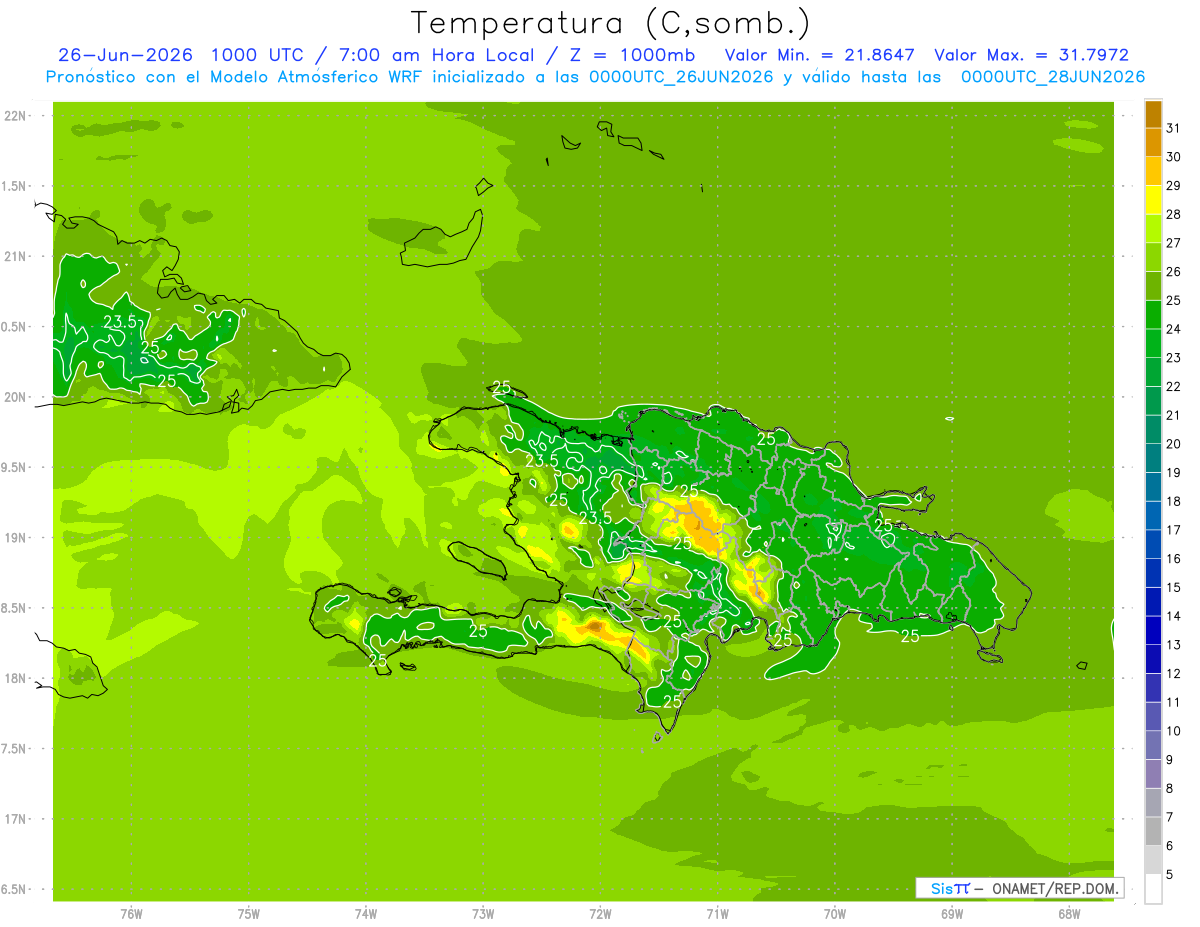Click the '30' legend scale value

1174,157
